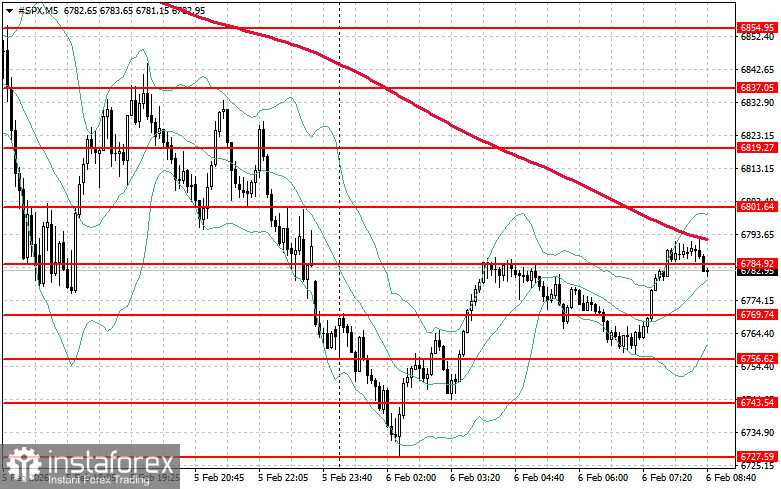Viewport: 781px width, 489px height.
Task: Click the 6 Feb 07:20 time label
Action: [666, 478]
